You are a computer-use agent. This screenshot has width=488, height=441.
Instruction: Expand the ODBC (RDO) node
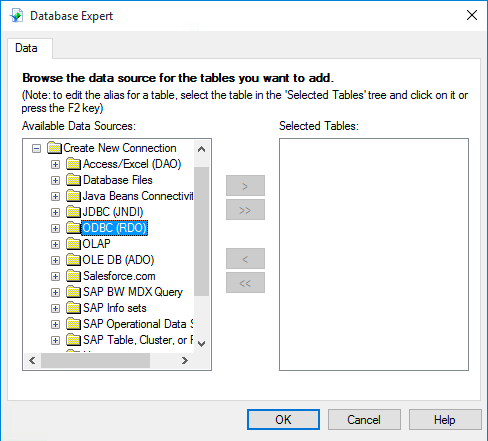click(55, 228)
